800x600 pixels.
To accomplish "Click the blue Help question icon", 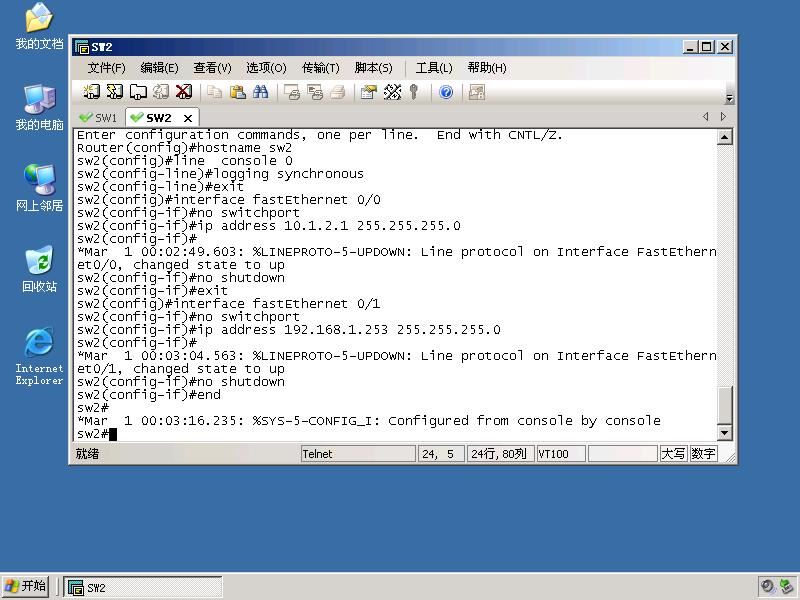I will (x=446, y=92).
